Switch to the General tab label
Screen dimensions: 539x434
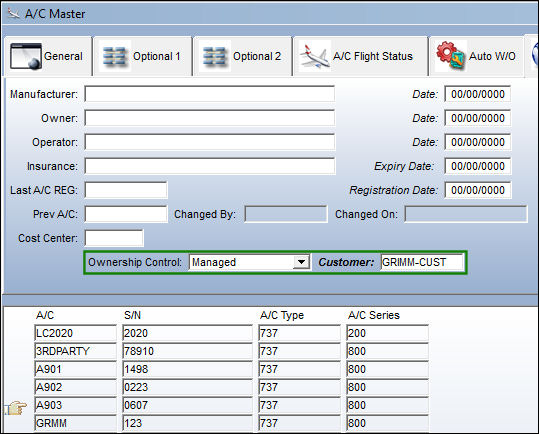pyautogui.click(x=63, y=56)
